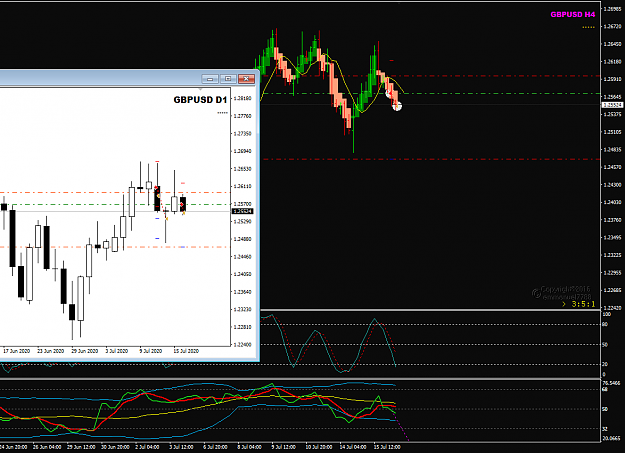Click price level 1.26985 on H4 scale

[x=613, y=9]
